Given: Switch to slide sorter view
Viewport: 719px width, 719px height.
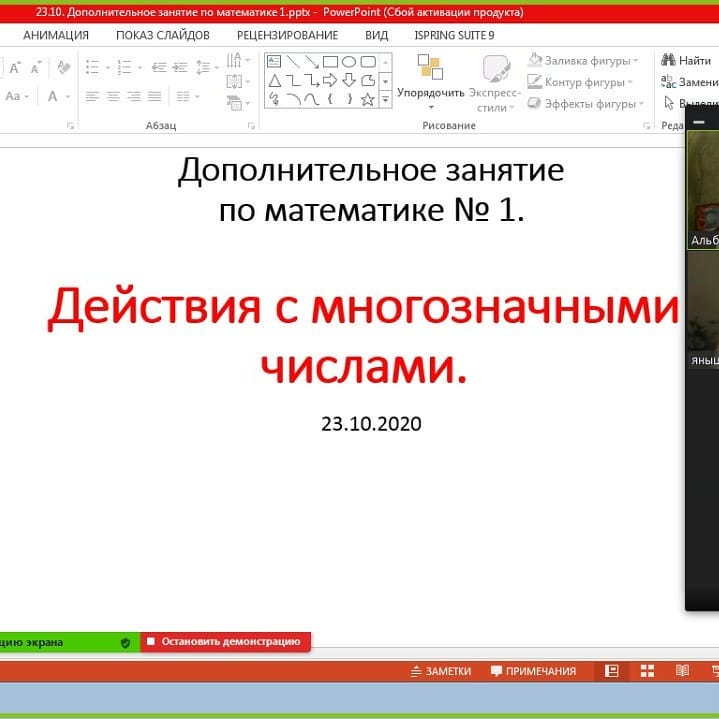Looking at the screenshot, I should click(647, 671).
